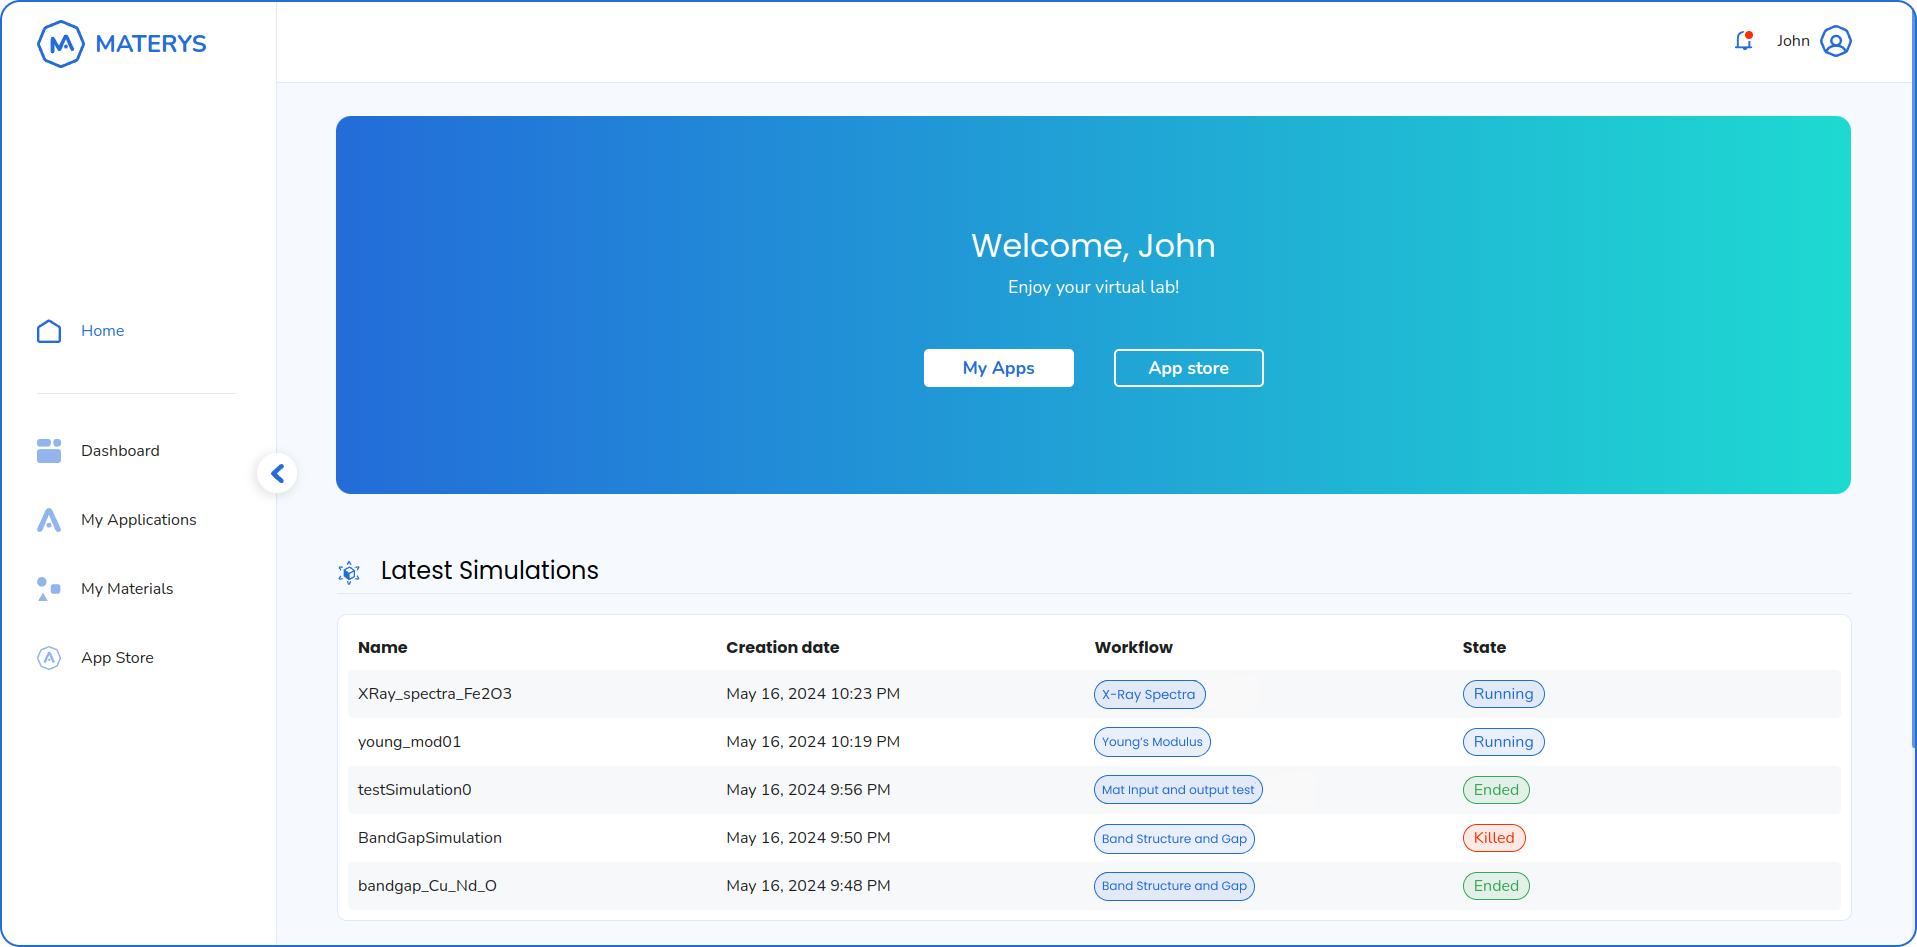Open the notifications bell
The width and height of the screenshot is (1917, 947).
click(x=1743, y=41)
